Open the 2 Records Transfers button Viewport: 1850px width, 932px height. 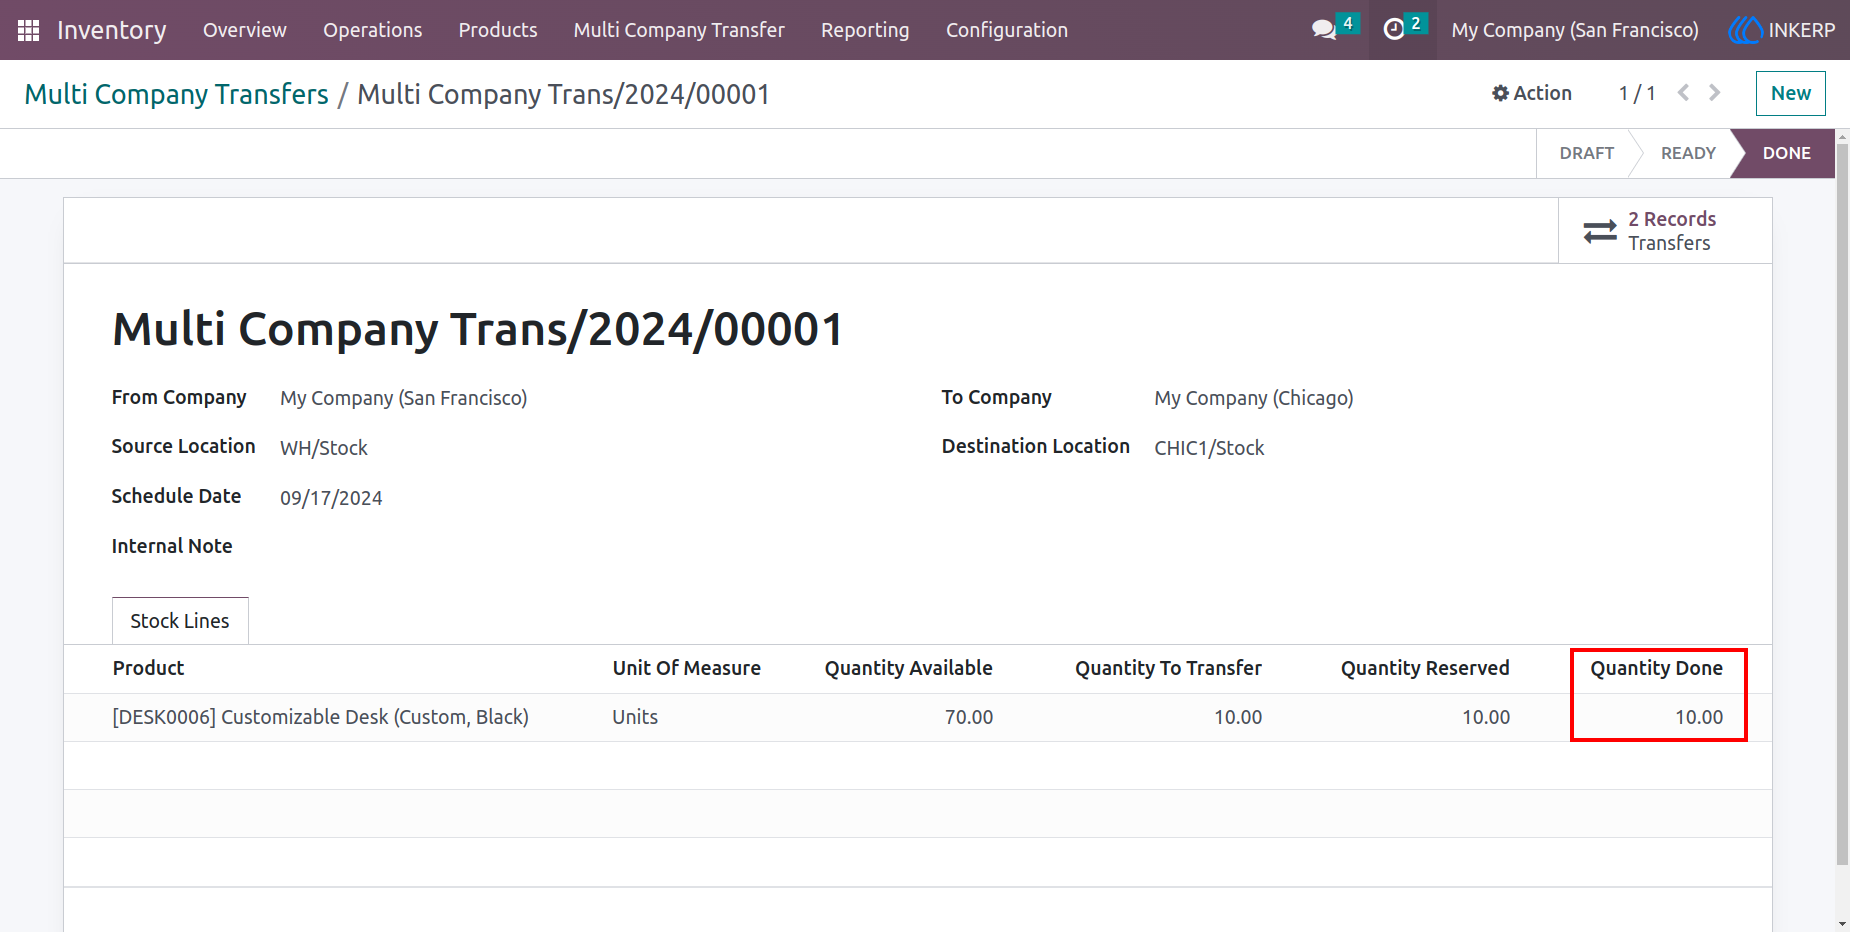(x=1665, y=231)
